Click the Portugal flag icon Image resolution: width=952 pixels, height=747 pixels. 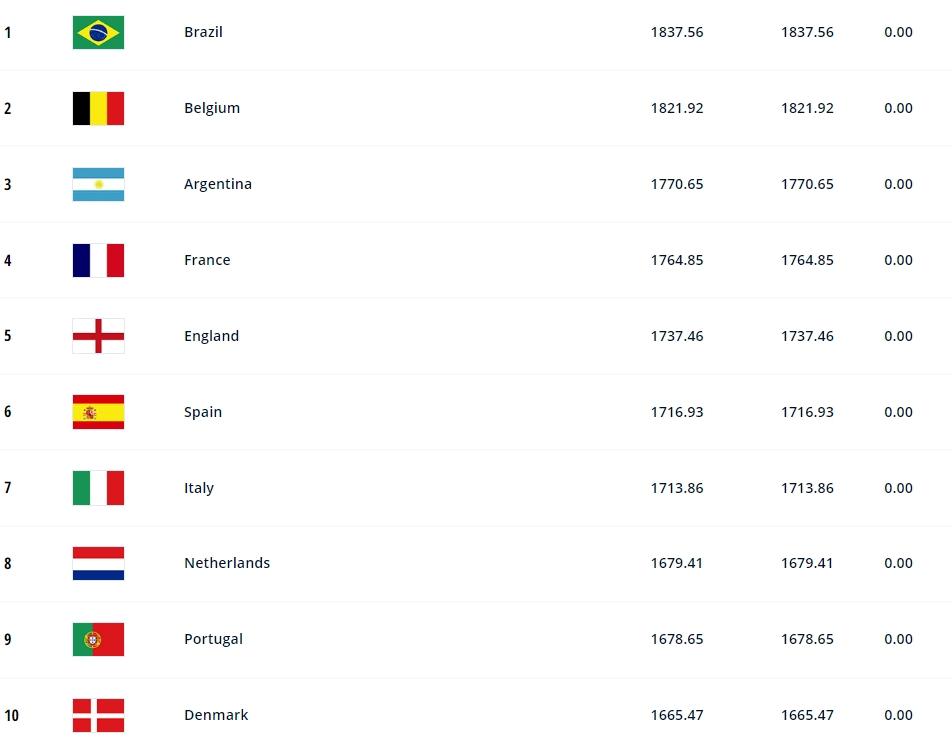click(x=98, y=639)
